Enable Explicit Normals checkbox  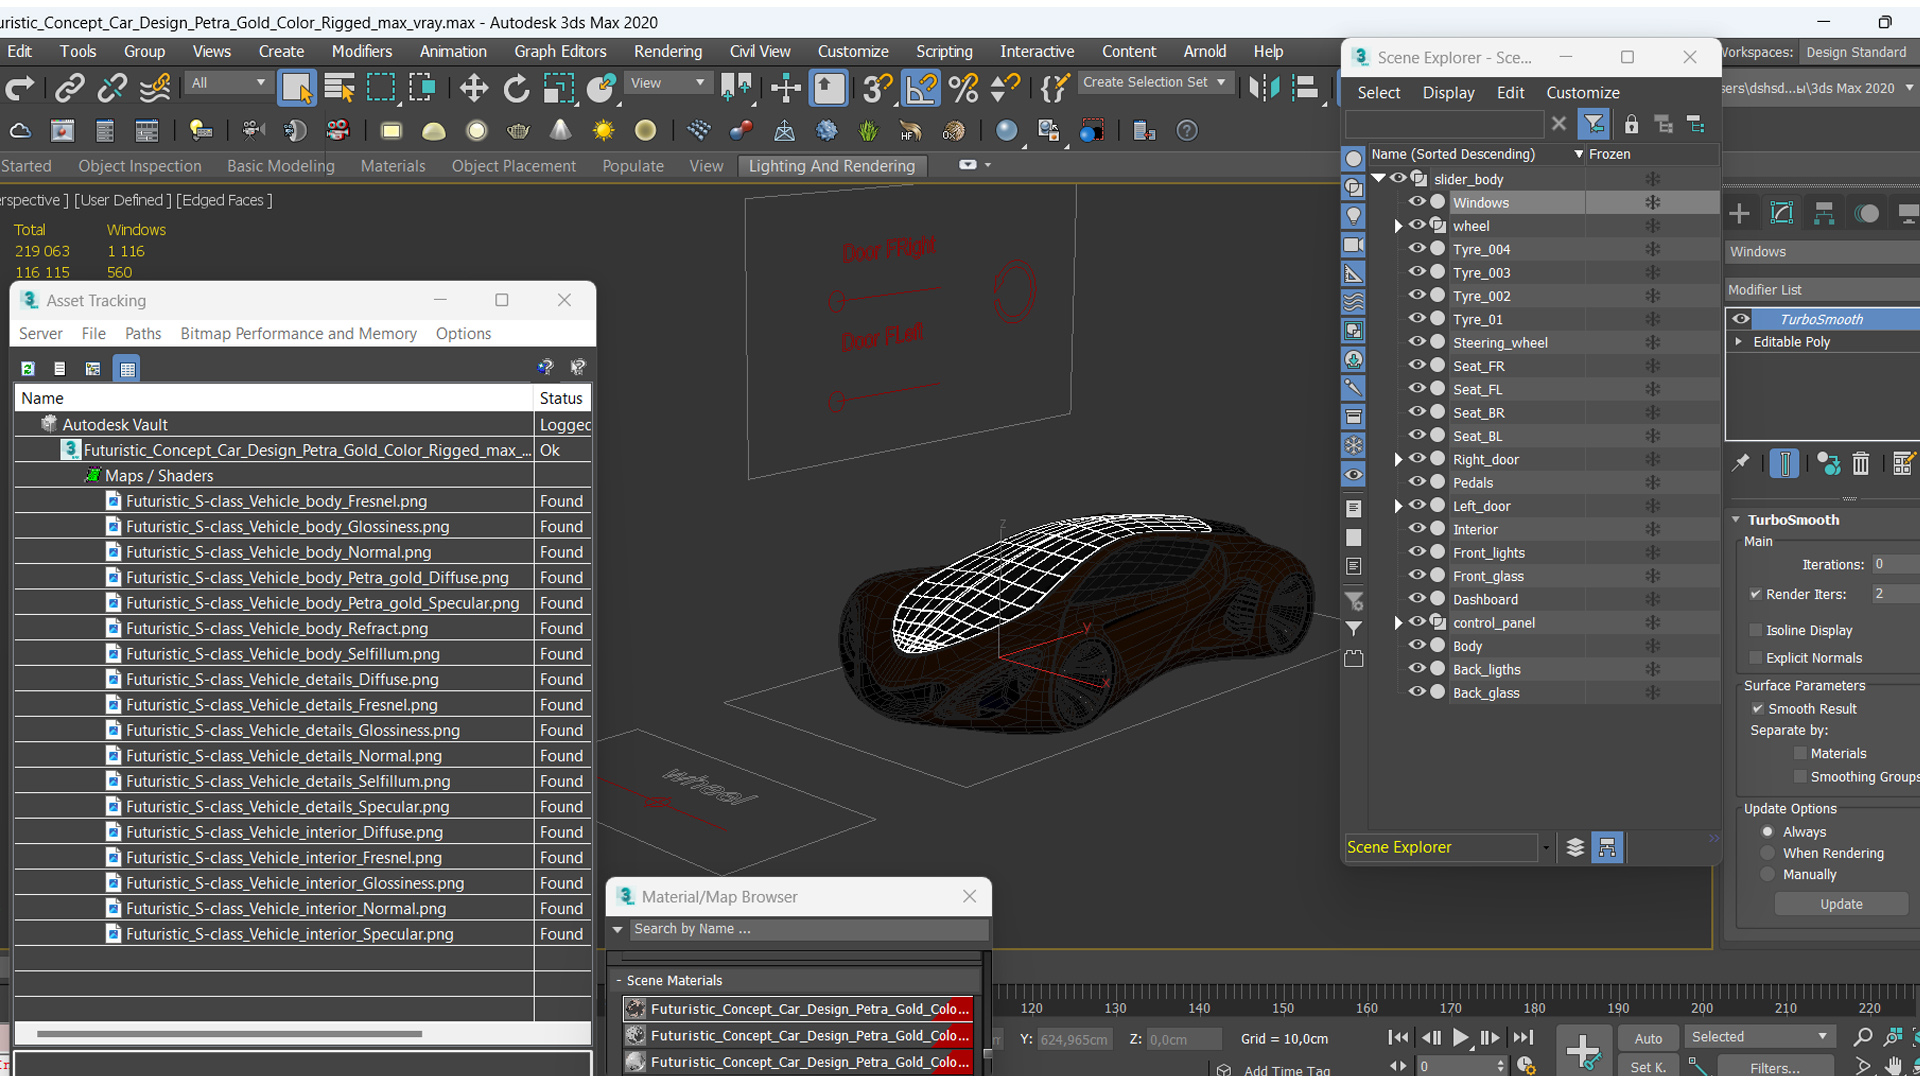click(x=1756, y=658)
